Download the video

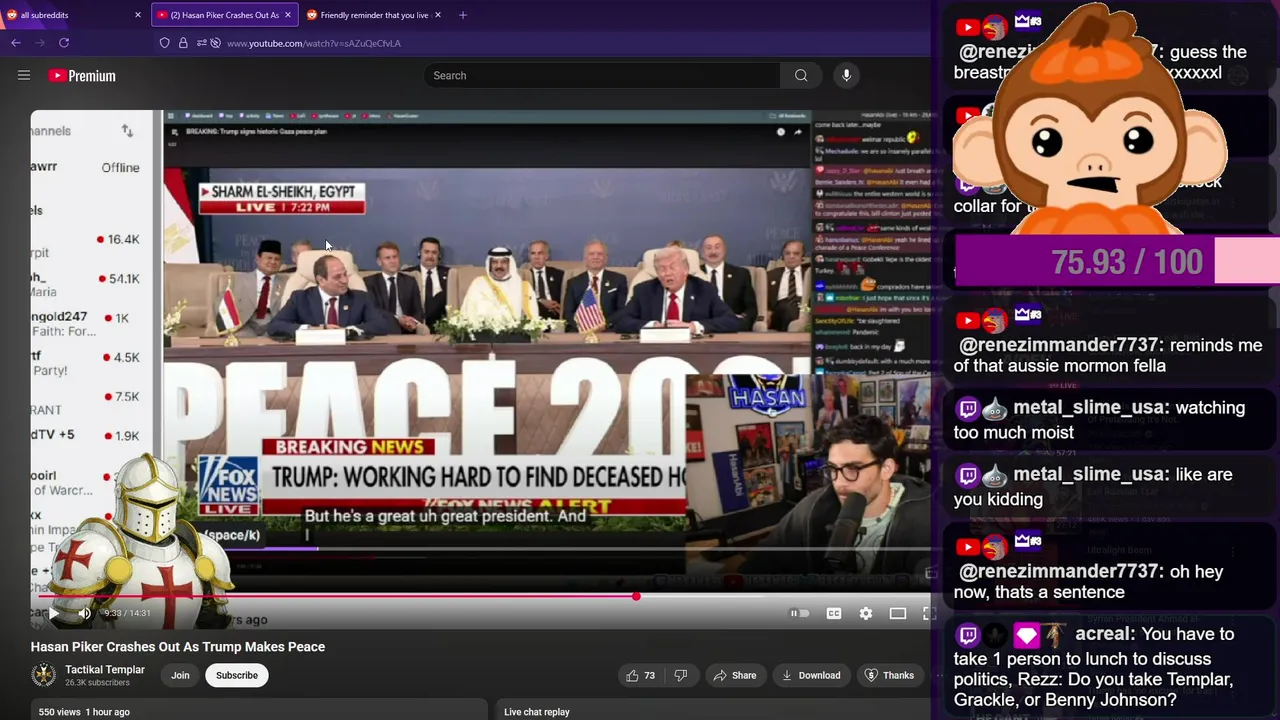(x=811, y=675)
